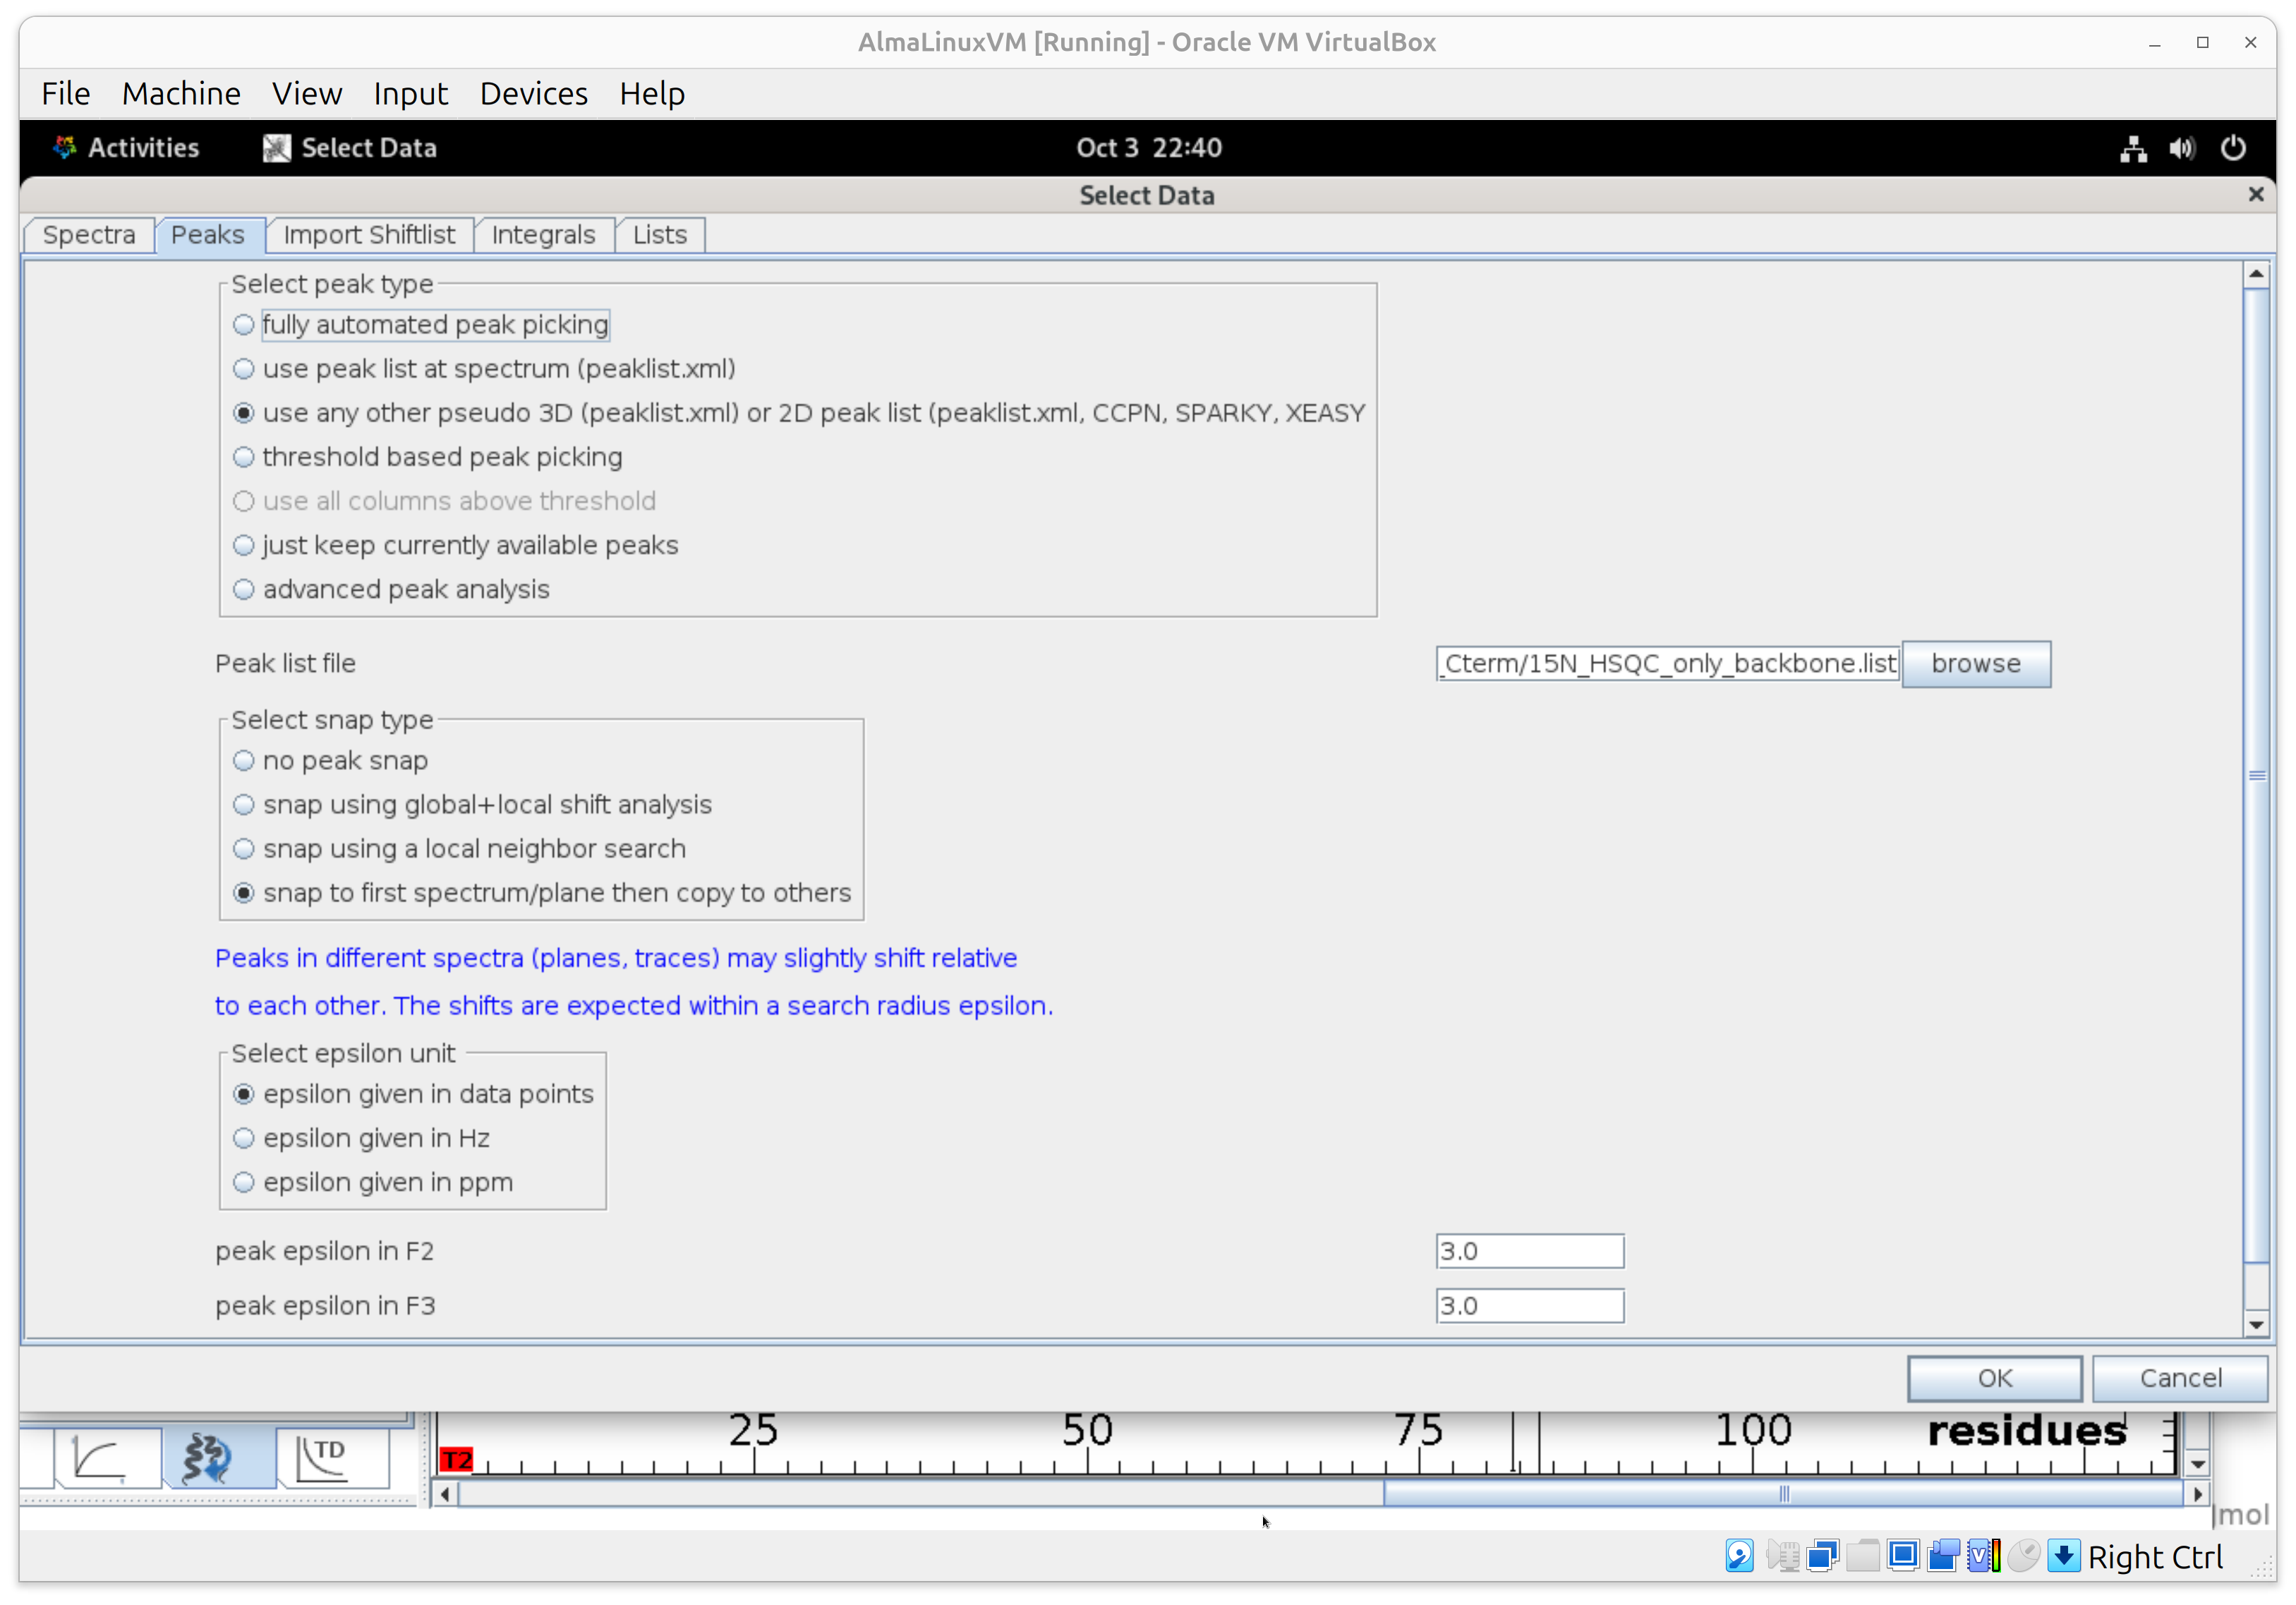Confirm dialog with OK button
The height and width of the screenshot is (1605, 2296).
tap(1994, 1378)
